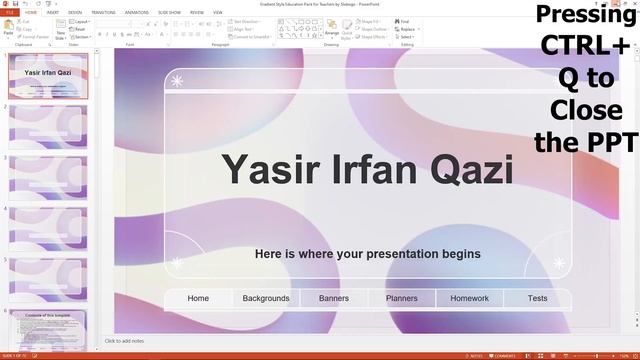Viewport: 640px width, 360px height.
Task: Select slide 3 thumbnail
Action: tap(48, 178)
